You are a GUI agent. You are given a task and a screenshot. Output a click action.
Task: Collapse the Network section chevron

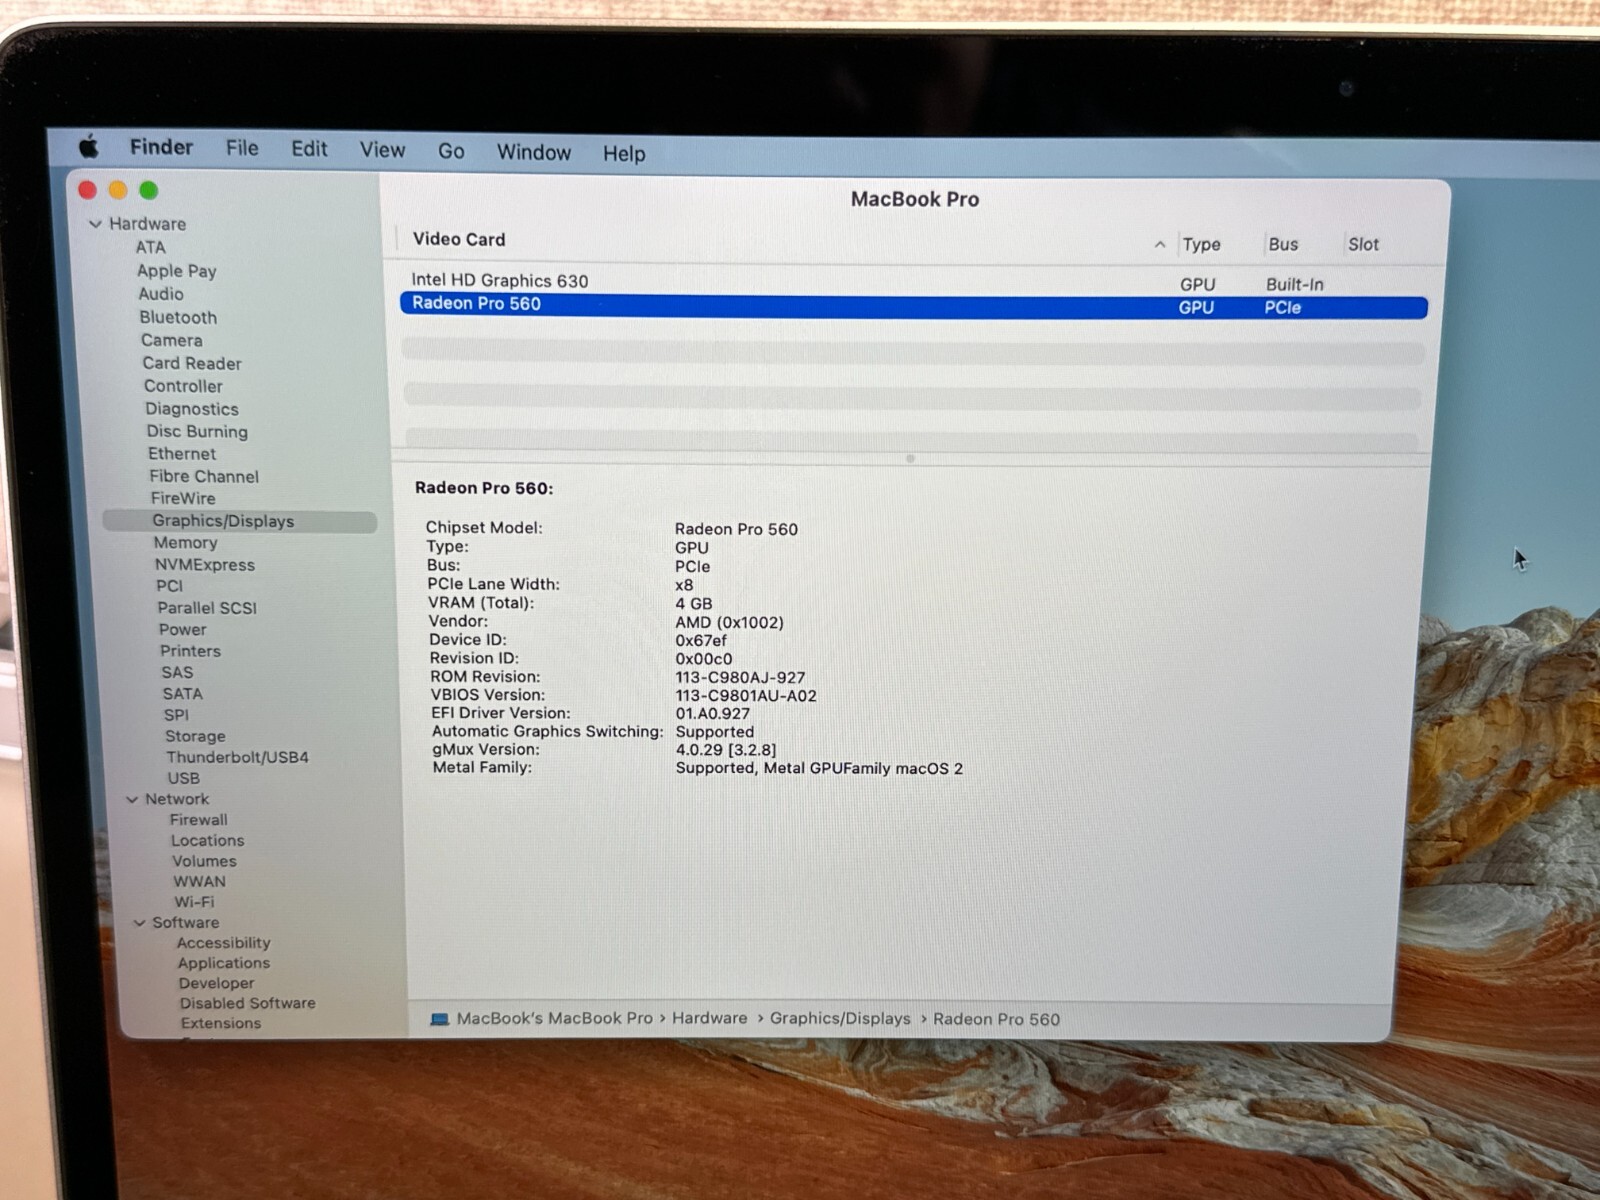pos(132,799)
